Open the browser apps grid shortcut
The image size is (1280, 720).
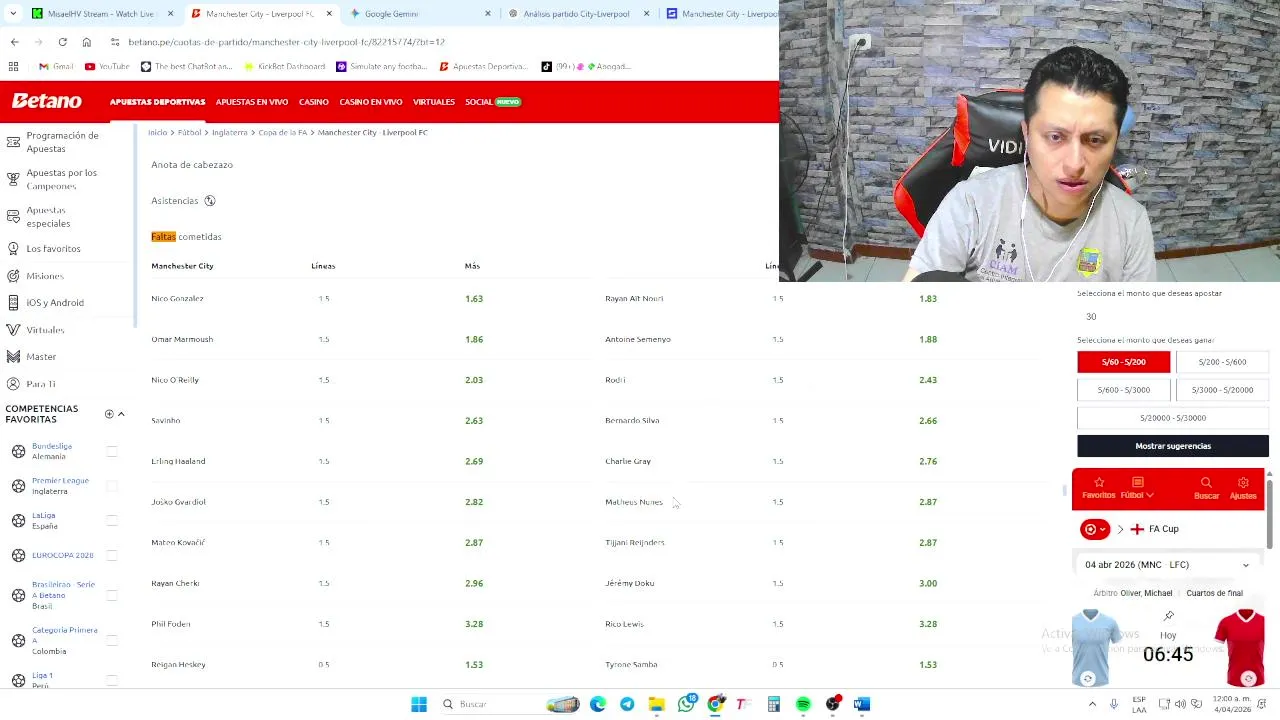[13, 66]
